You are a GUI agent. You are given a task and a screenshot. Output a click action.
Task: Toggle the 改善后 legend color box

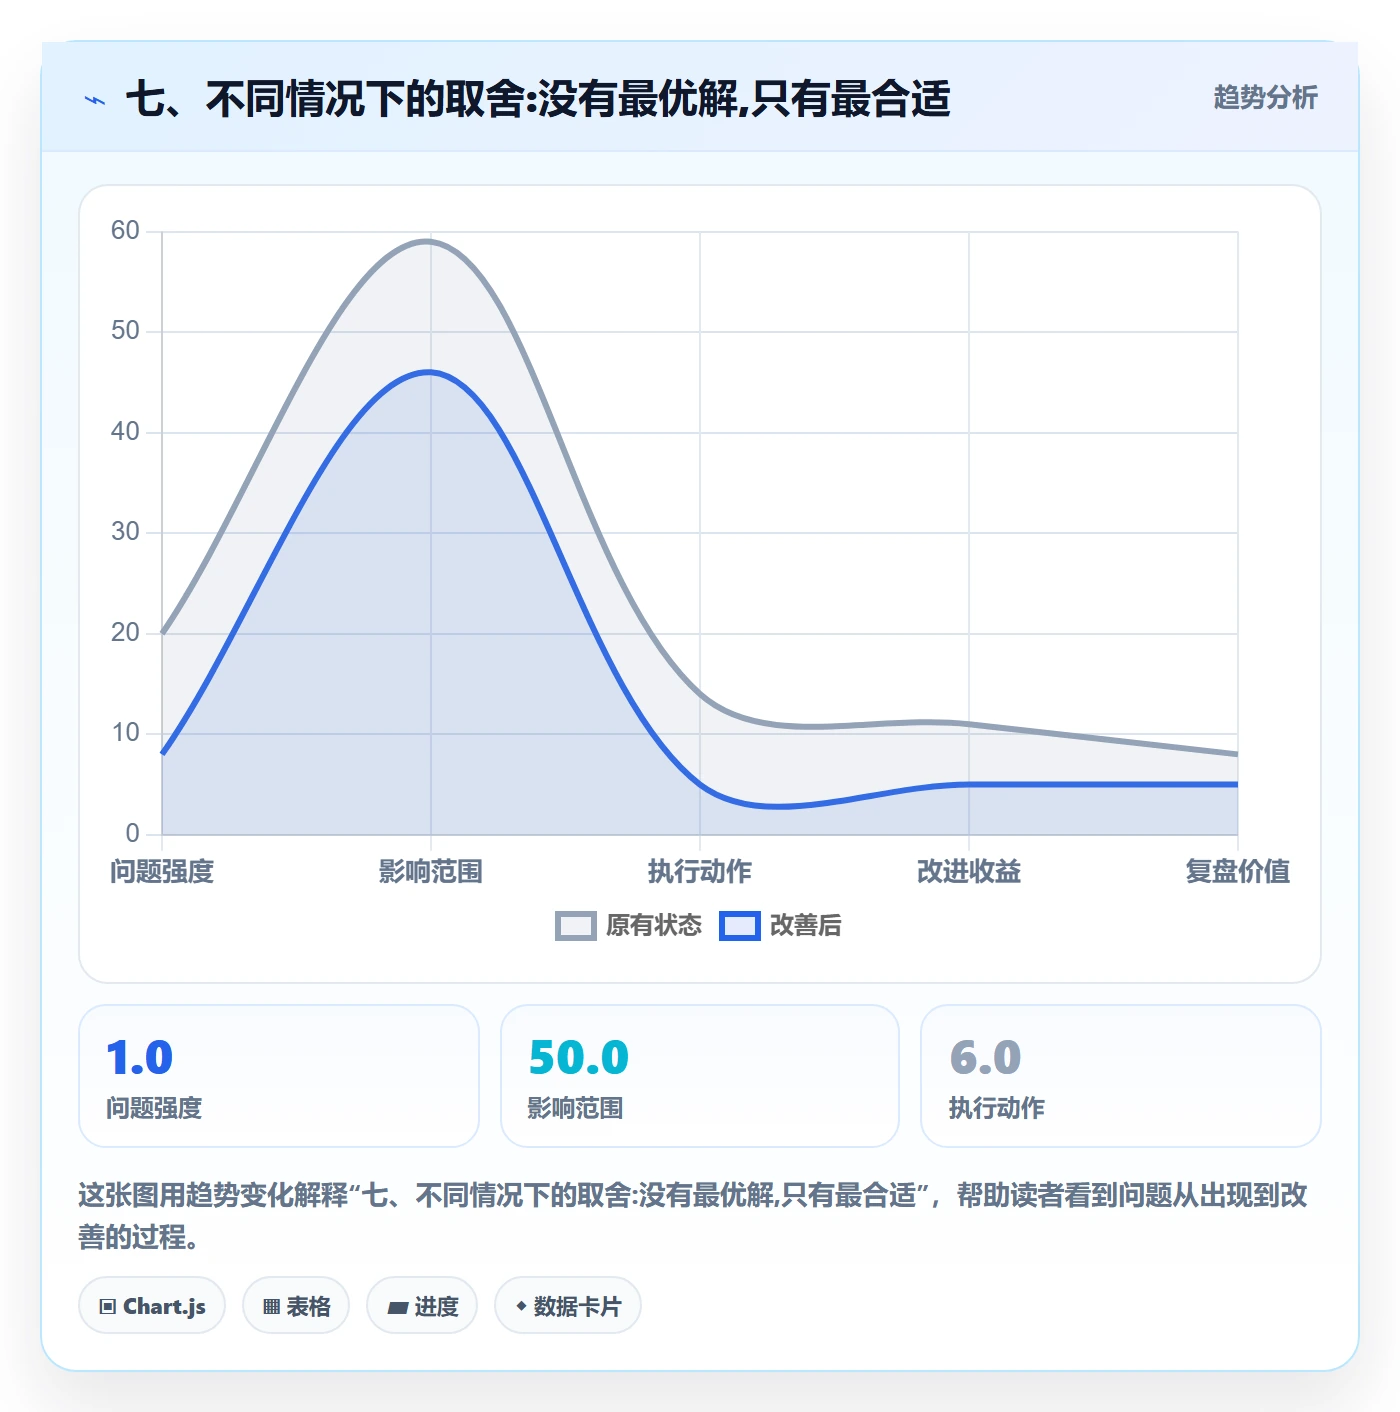click(740, 926)
